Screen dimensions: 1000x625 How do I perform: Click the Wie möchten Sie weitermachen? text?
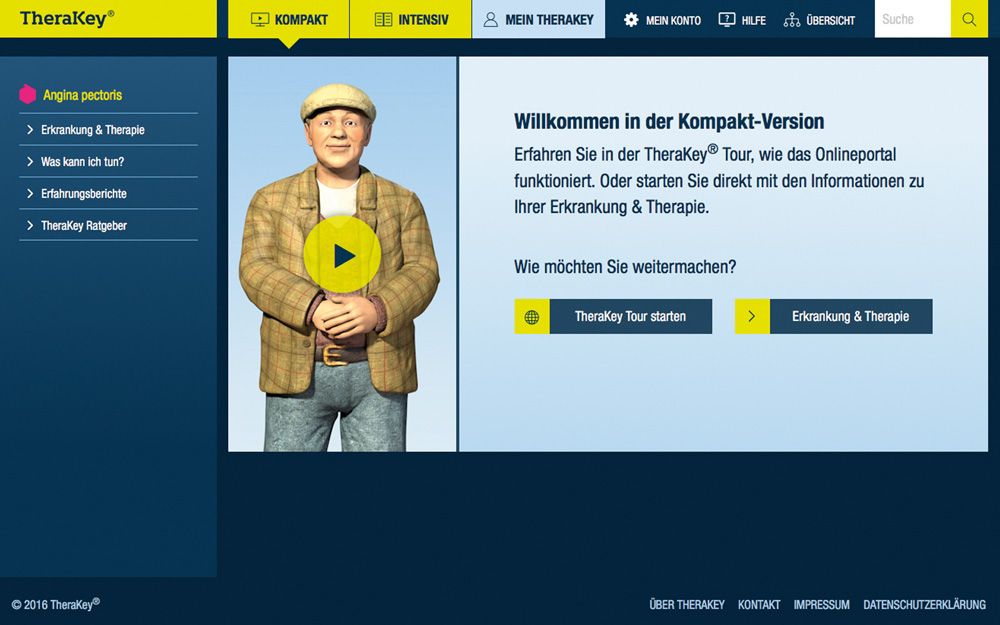coord(625,267)
